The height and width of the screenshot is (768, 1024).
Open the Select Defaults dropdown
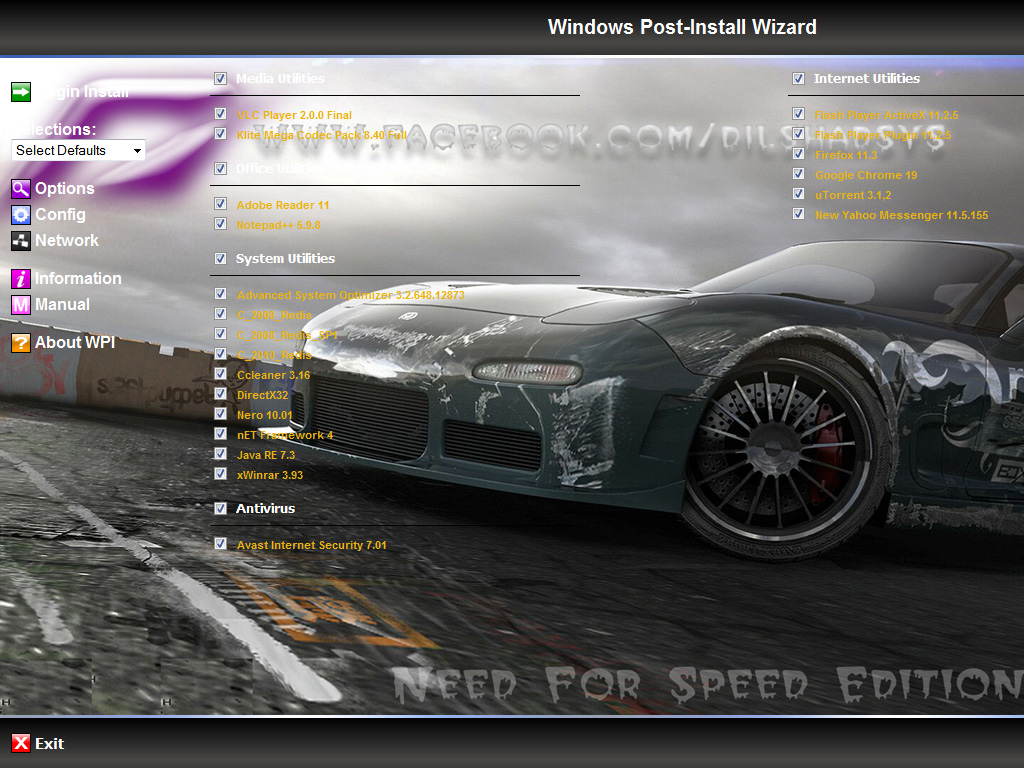[78, 150]
